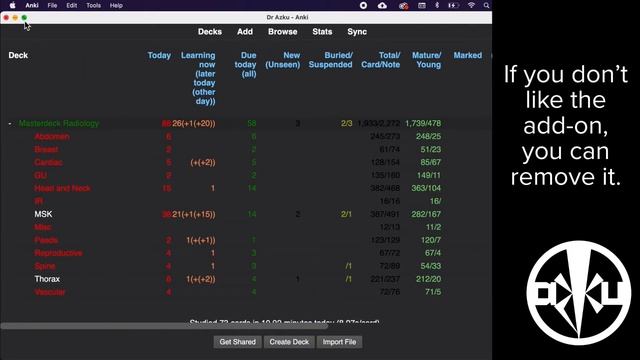Open Stats
This screenshot has width=640, height=360.
point(322,32)
